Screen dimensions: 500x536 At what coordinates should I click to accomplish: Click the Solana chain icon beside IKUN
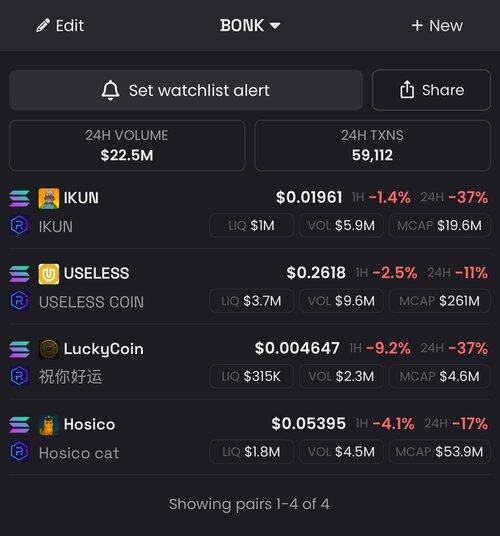point(19,199)
